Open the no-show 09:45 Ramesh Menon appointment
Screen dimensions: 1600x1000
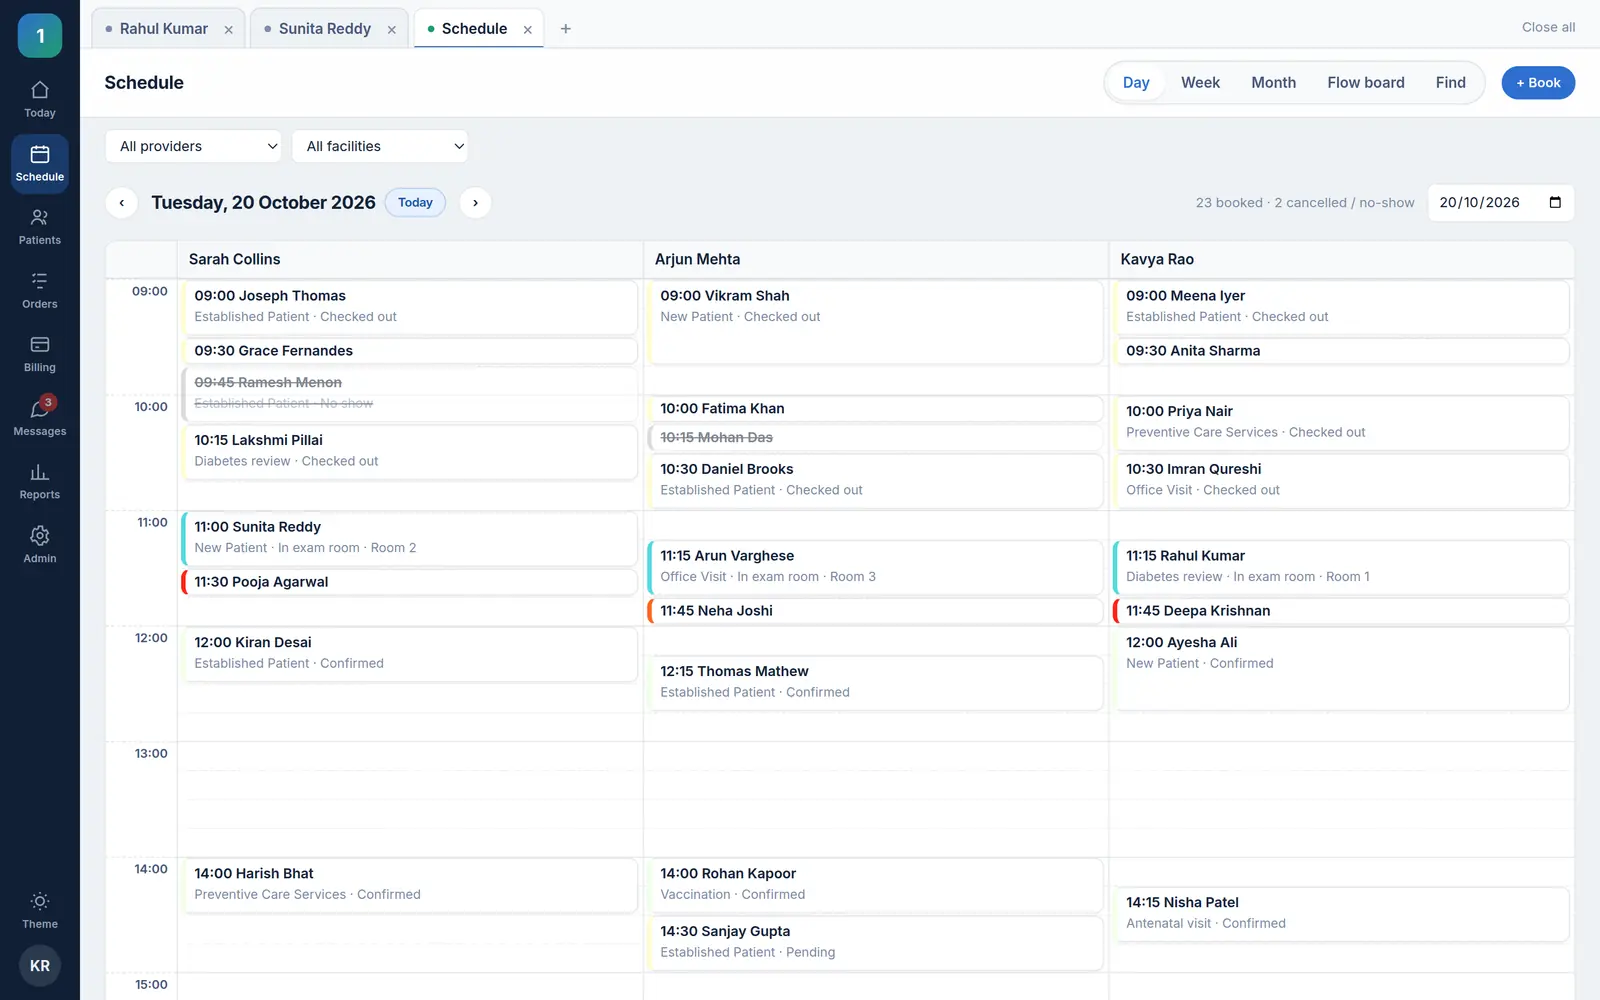[x=409, y=394]
